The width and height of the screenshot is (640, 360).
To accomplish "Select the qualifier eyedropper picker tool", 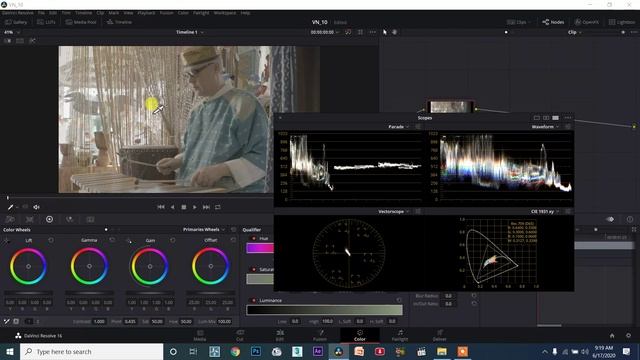I will pyautogui.click(x=11, y=207).
